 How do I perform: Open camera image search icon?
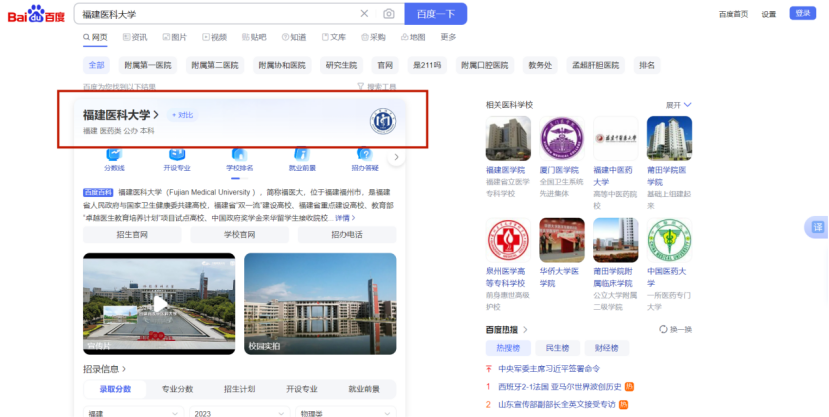click(389, 14)
